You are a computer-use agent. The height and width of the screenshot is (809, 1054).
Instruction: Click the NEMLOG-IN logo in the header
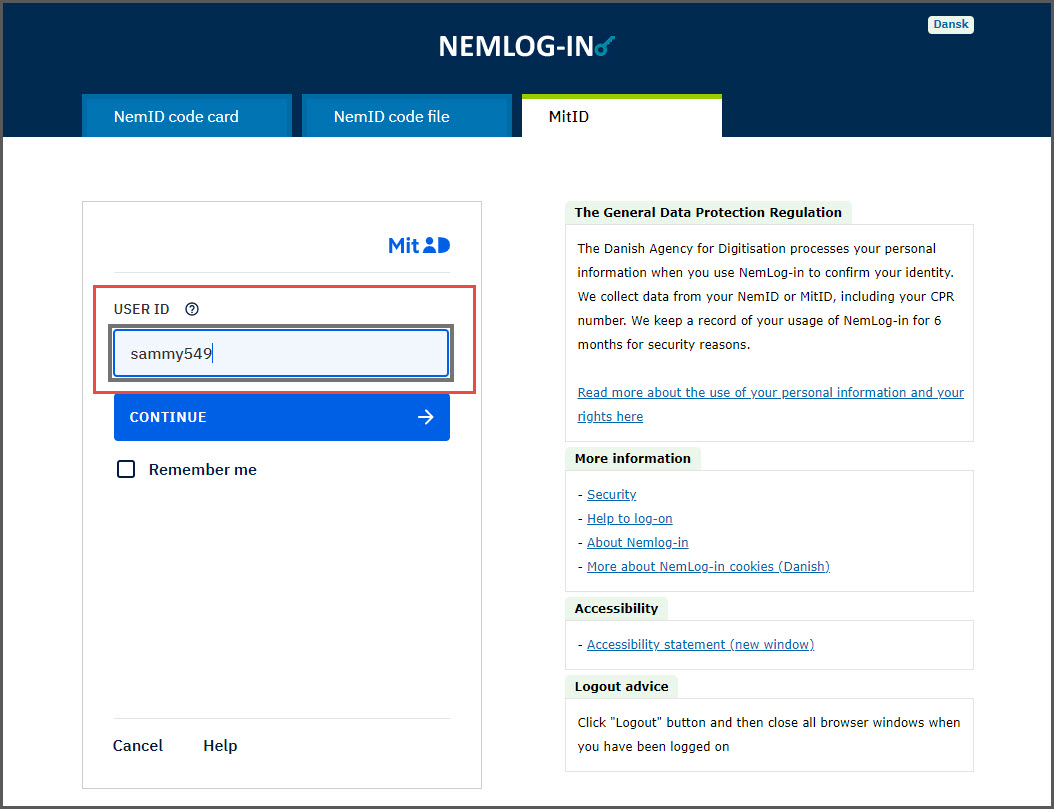[526, 46]
